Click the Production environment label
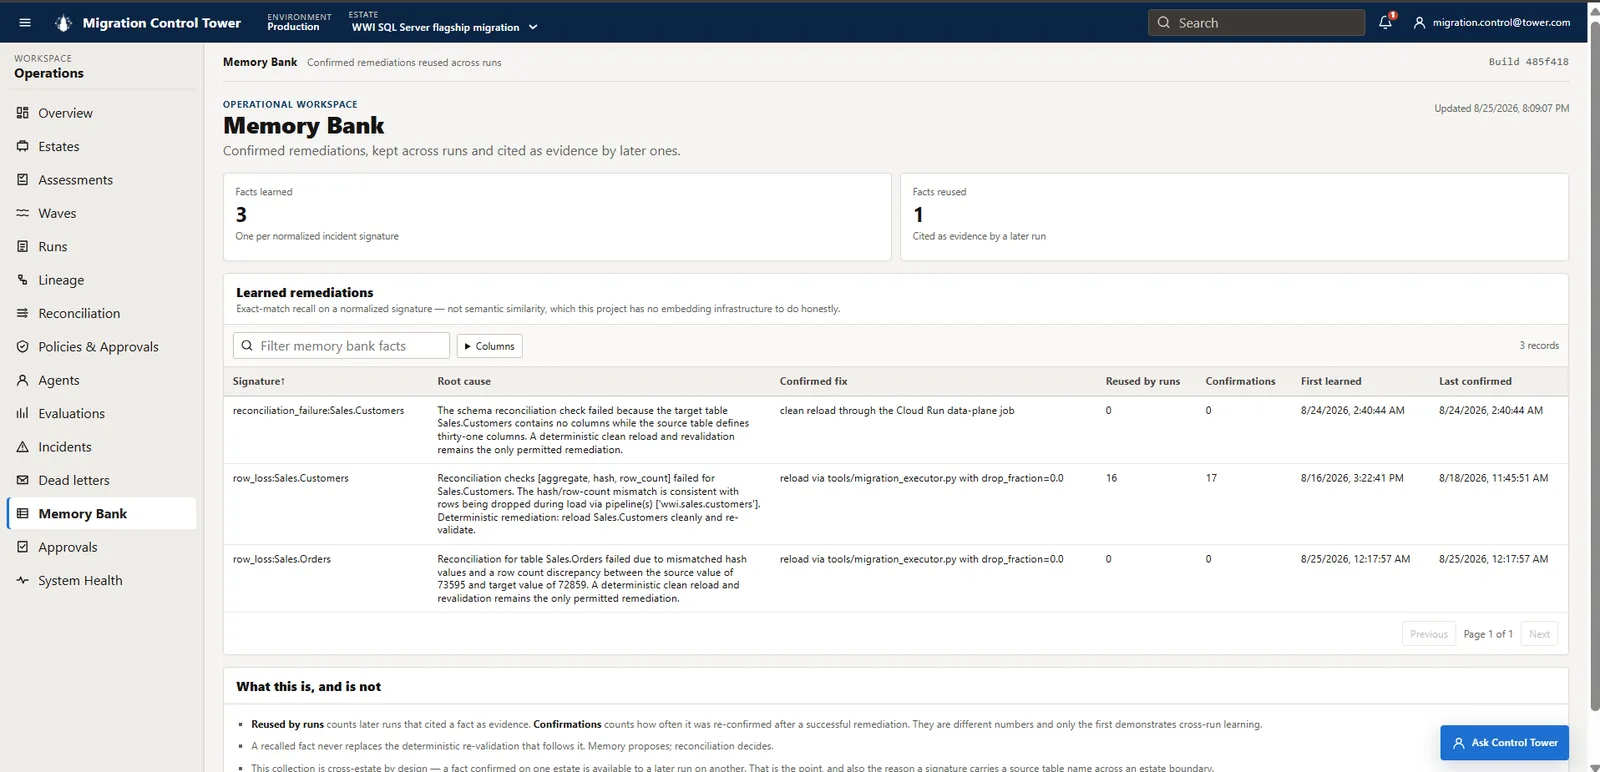 (293, 27)
